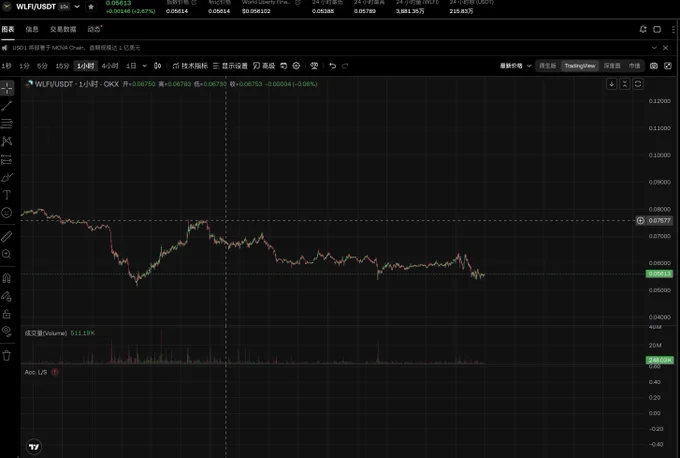Expand the announcement banner chevron
The image size is (680, 458).
[654, 48]
